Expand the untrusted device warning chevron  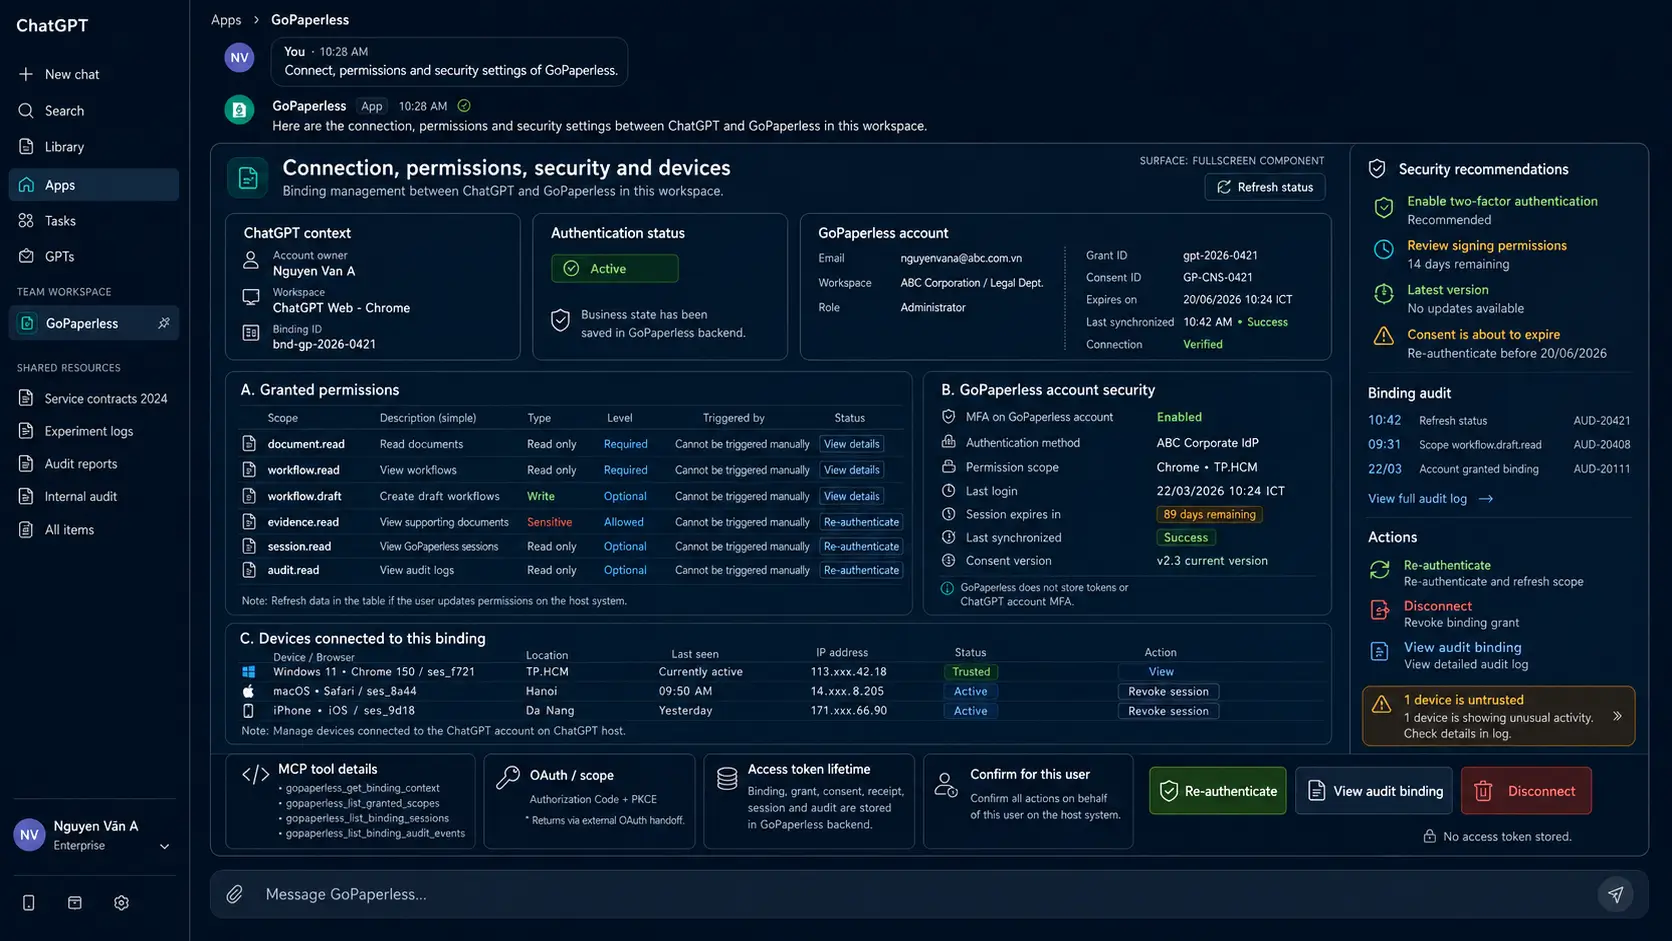(x=1617, y=716)
